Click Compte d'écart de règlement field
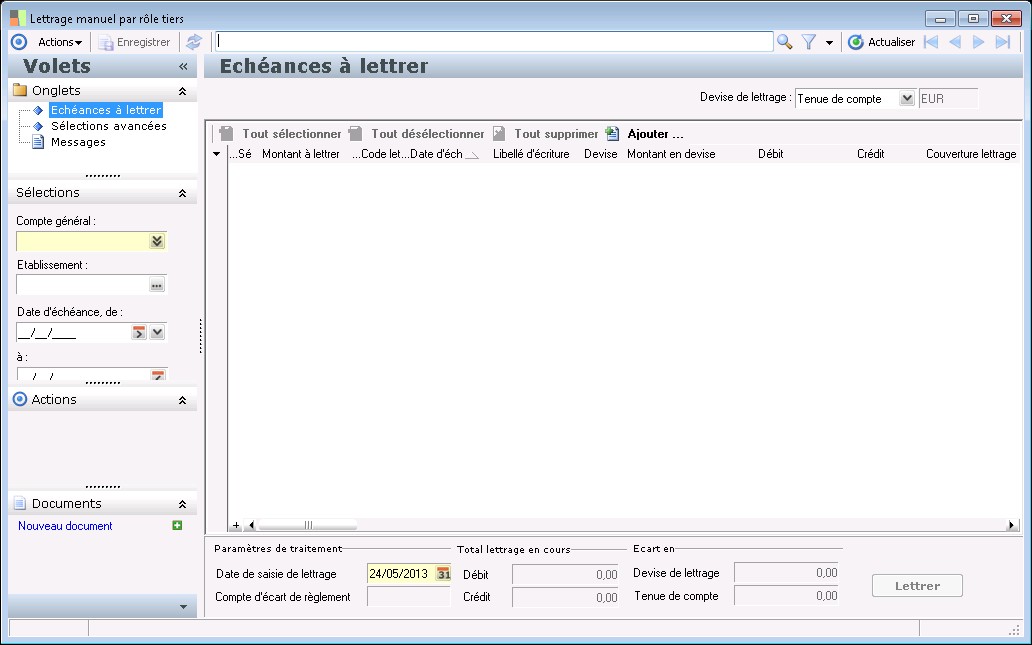The image size is (1032, 645). tap(409, 597)
